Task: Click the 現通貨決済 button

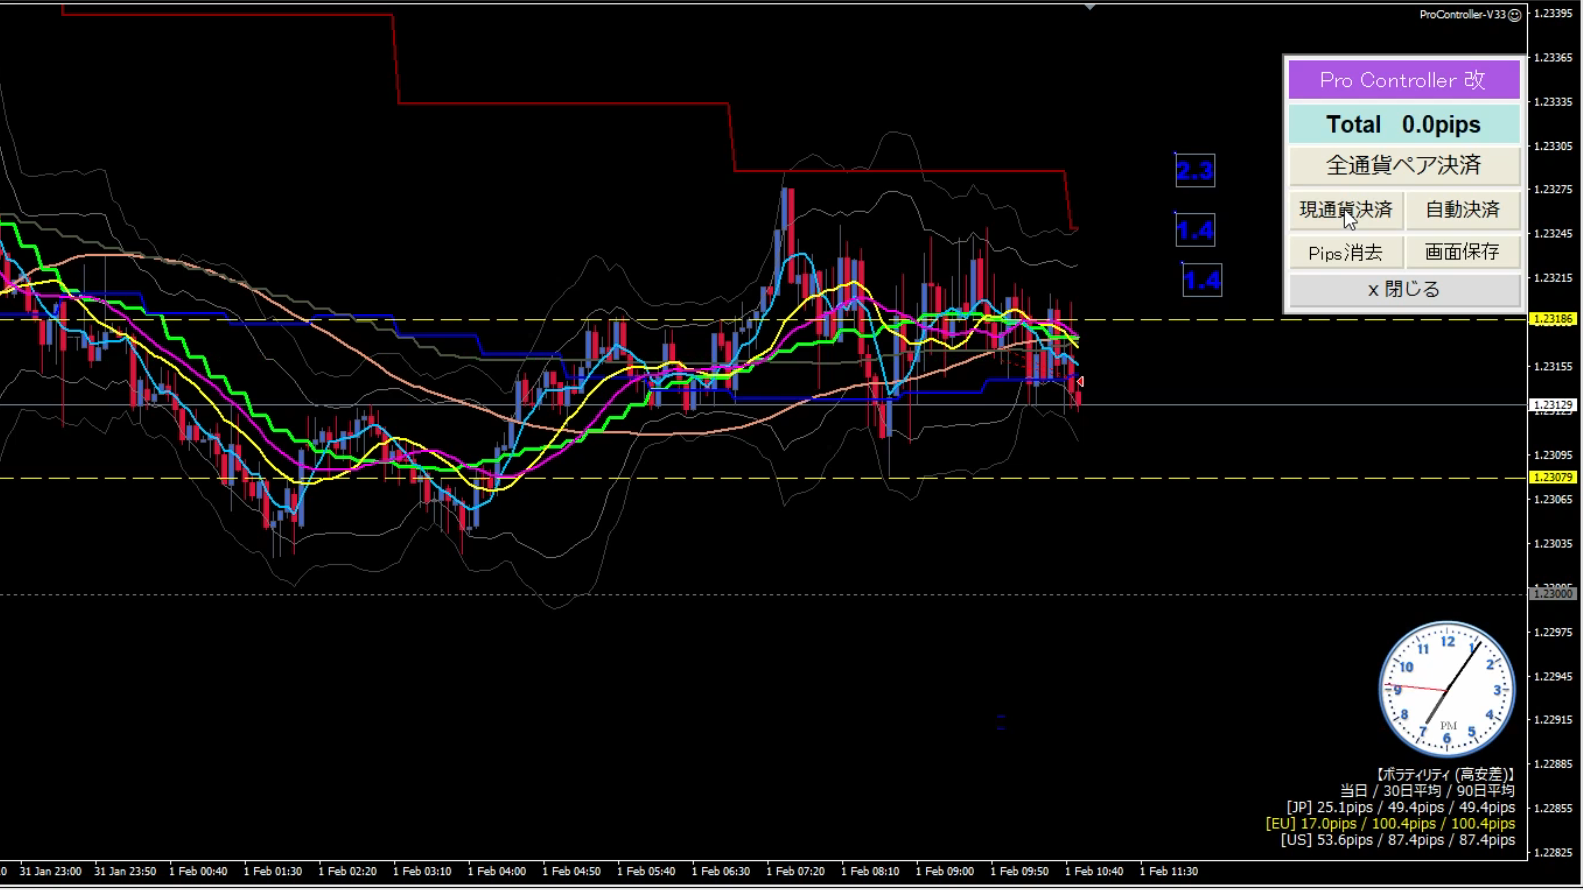Action: [1345, 210]
